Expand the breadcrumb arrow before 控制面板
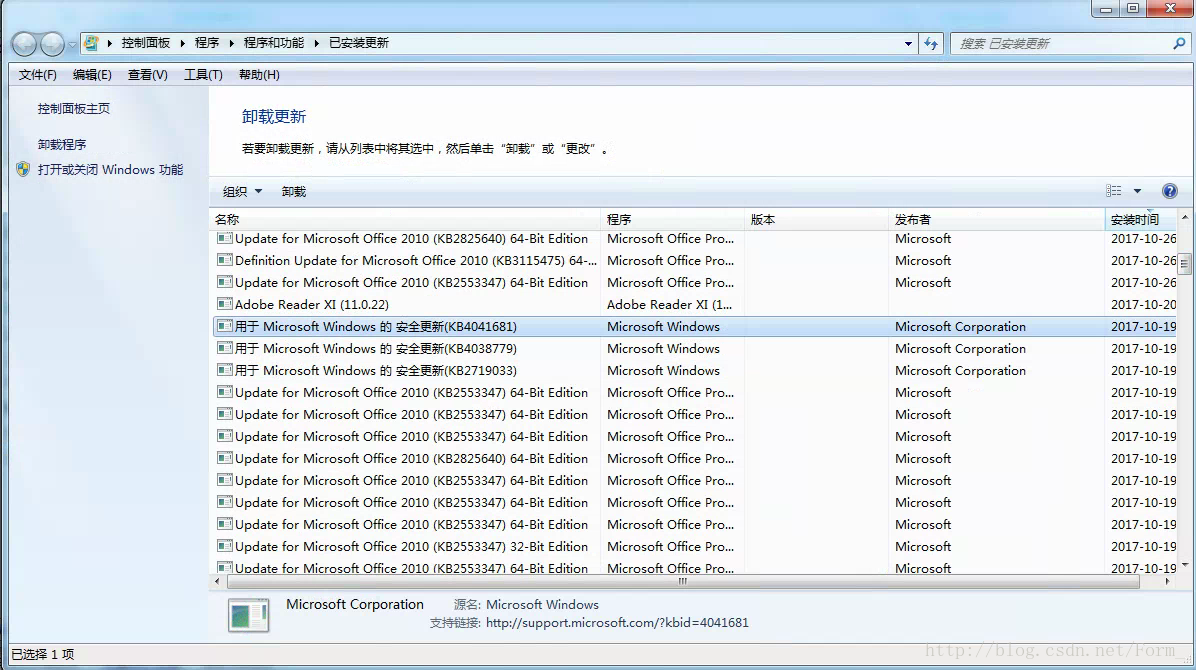This screenshot has width=1196, height=670. [110, 43]
